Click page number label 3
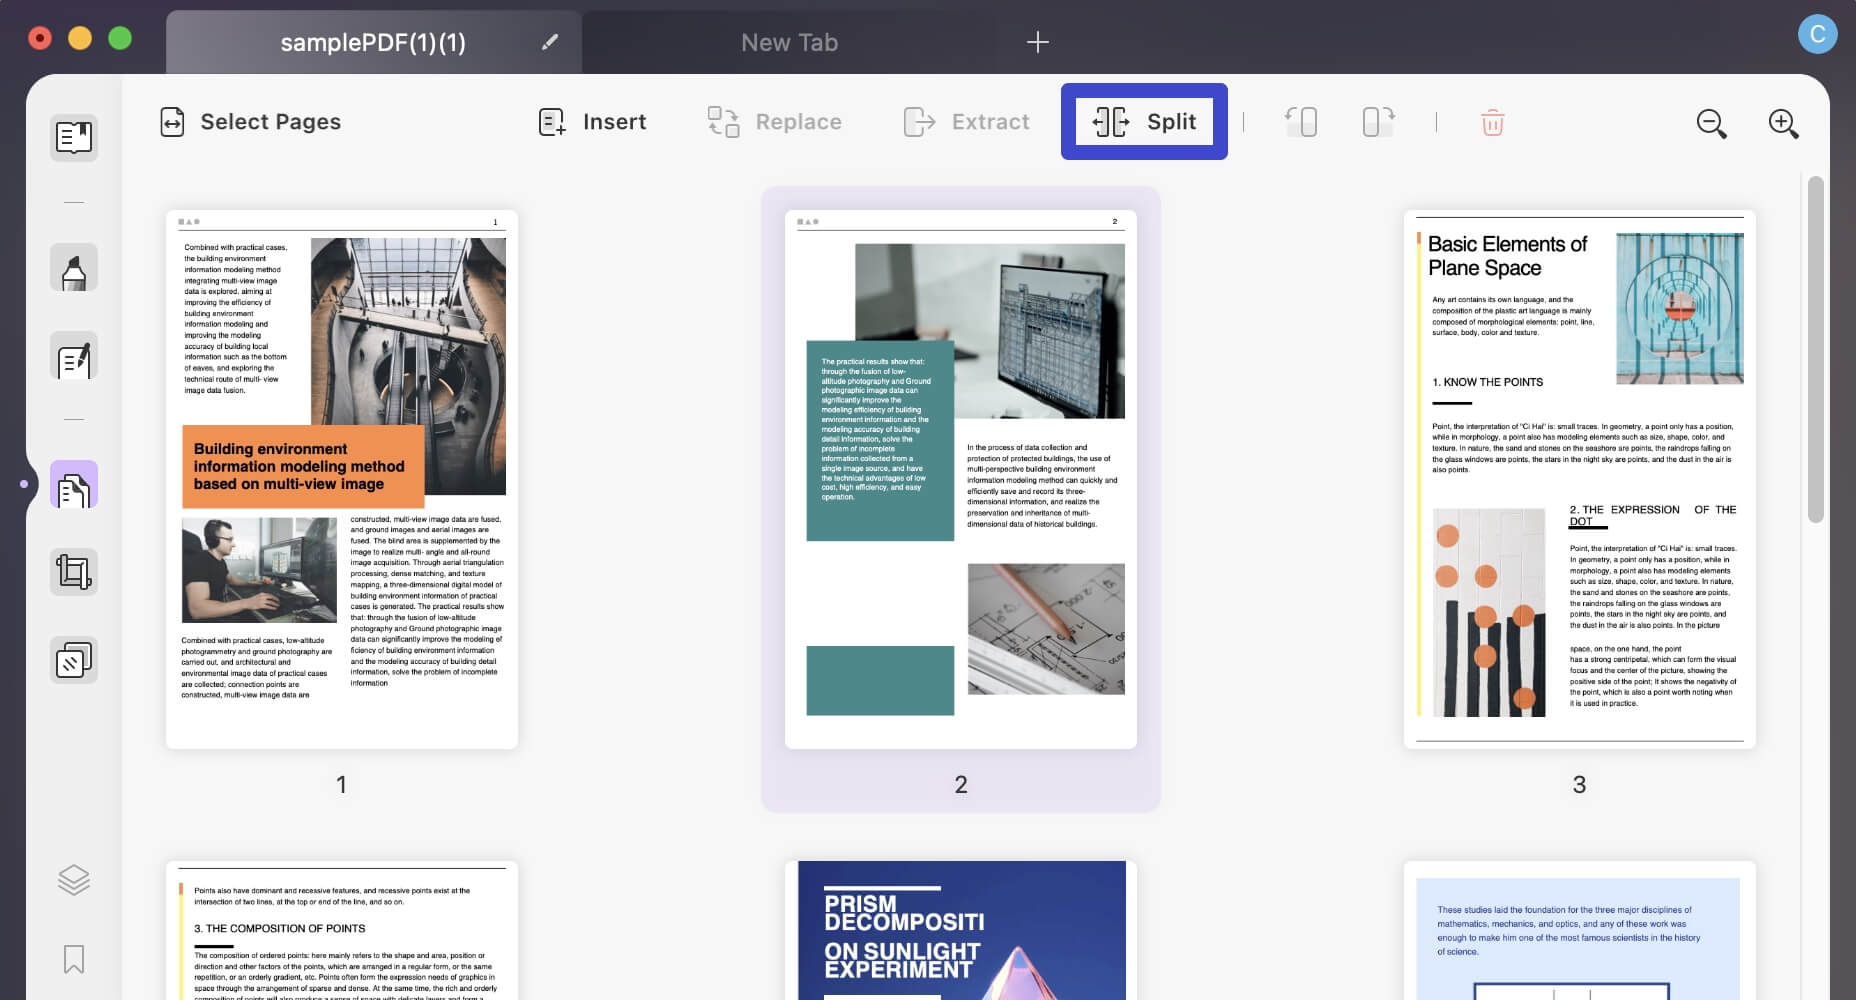1856x1000 pixels. pos(1579,785)
